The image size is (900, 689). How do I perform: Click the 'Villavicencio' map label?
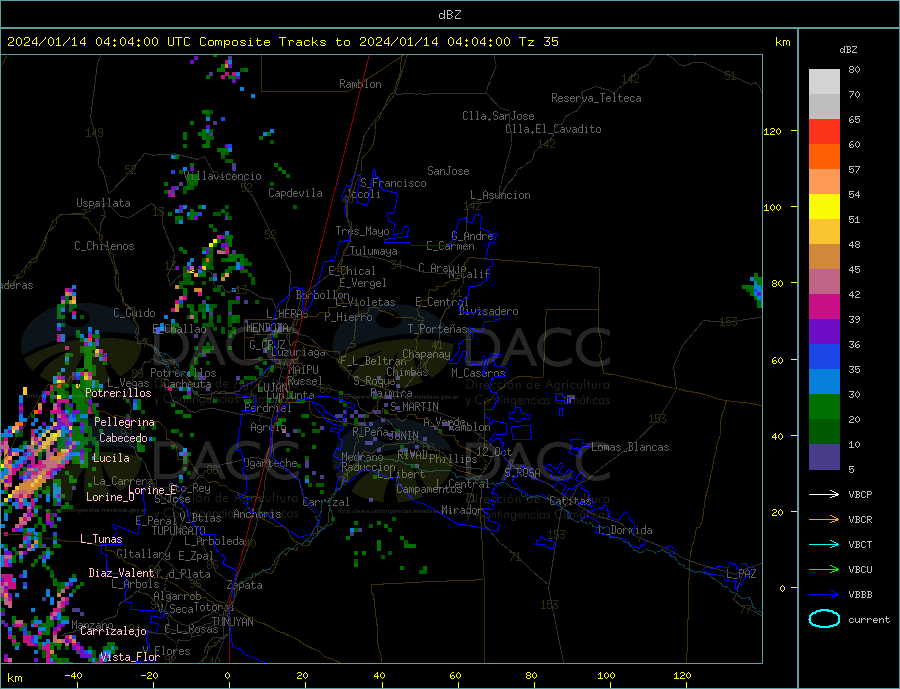[222, 176]
